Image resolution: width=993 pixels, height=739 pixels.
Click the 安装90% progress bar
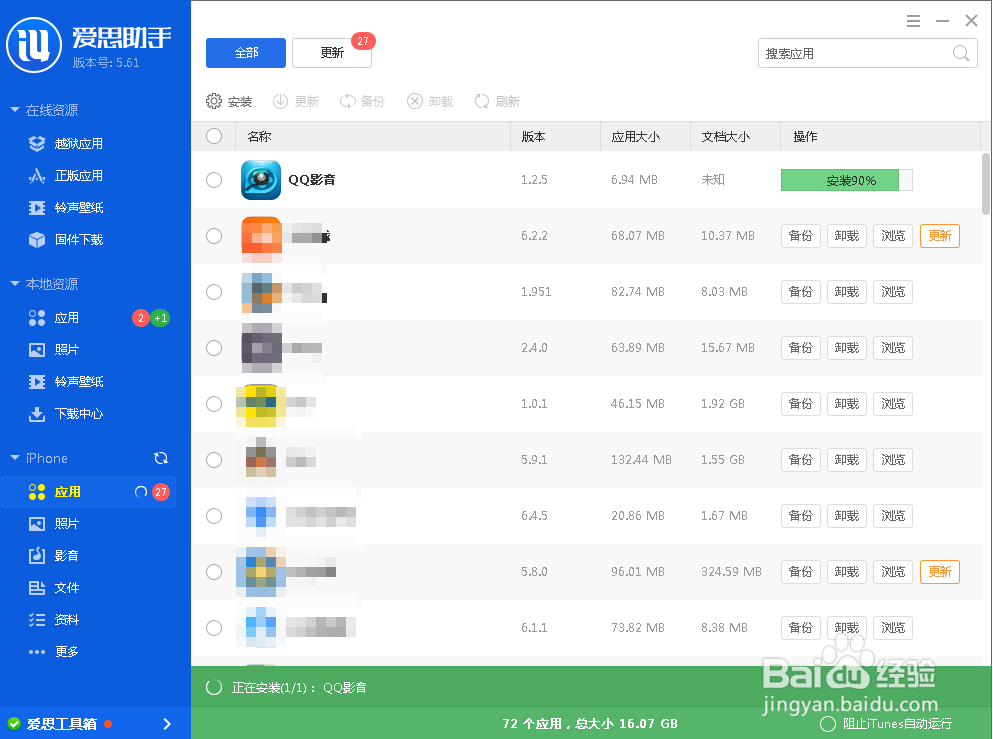(847, 180)
